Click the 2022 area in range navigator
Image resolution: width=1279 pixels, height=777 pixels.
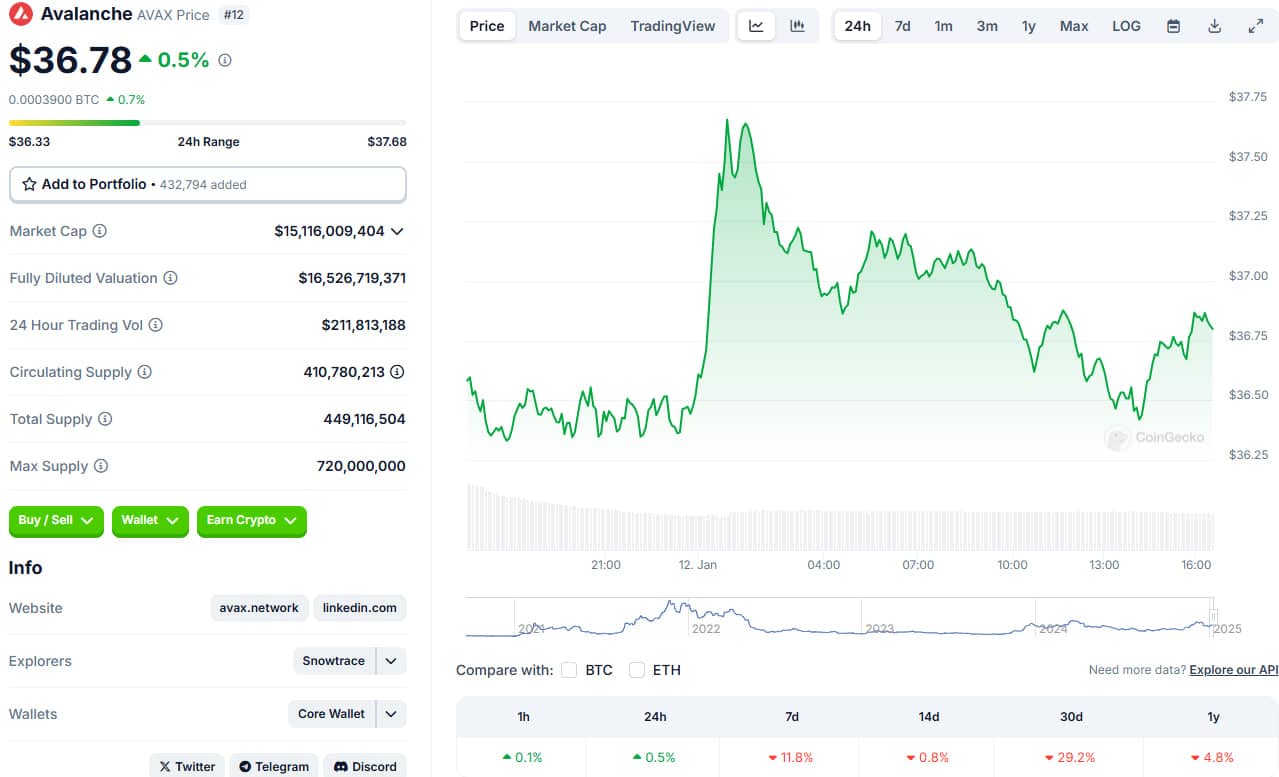point(706,628)
